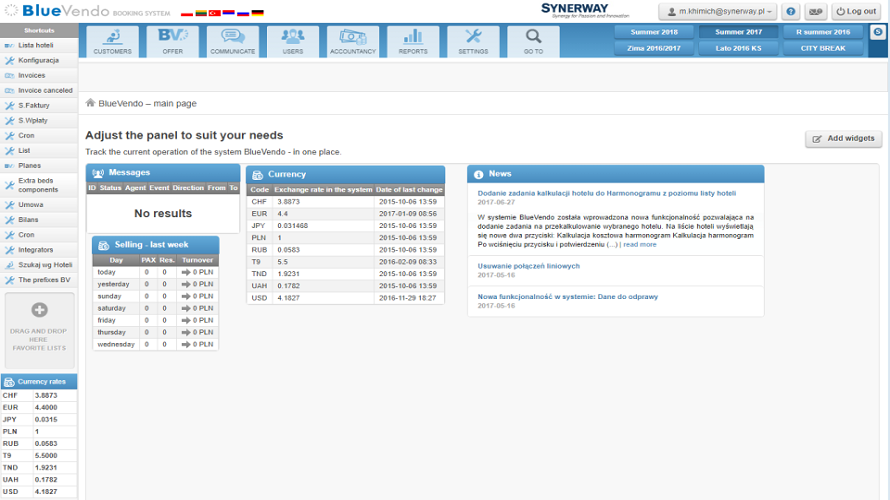This screenshot has height=500, width=890.
Task: Open the List shortcut
Action: tap(39, 150)
